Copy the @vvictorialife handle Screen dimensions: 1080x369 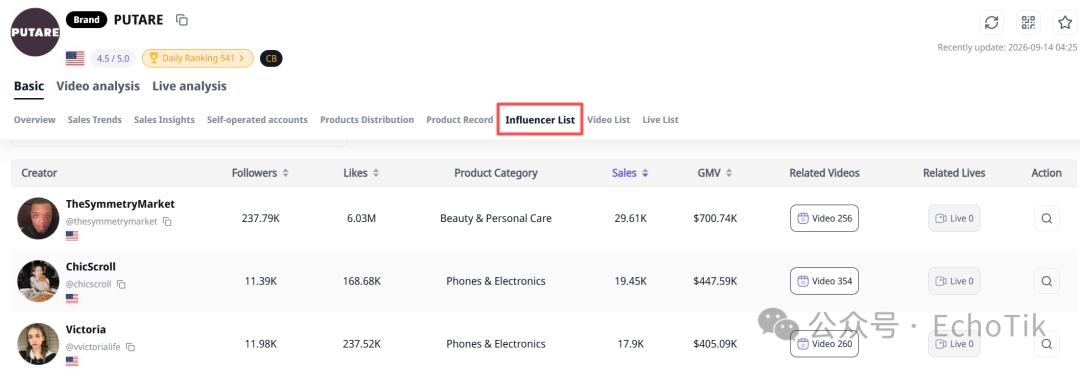(130, 347)
